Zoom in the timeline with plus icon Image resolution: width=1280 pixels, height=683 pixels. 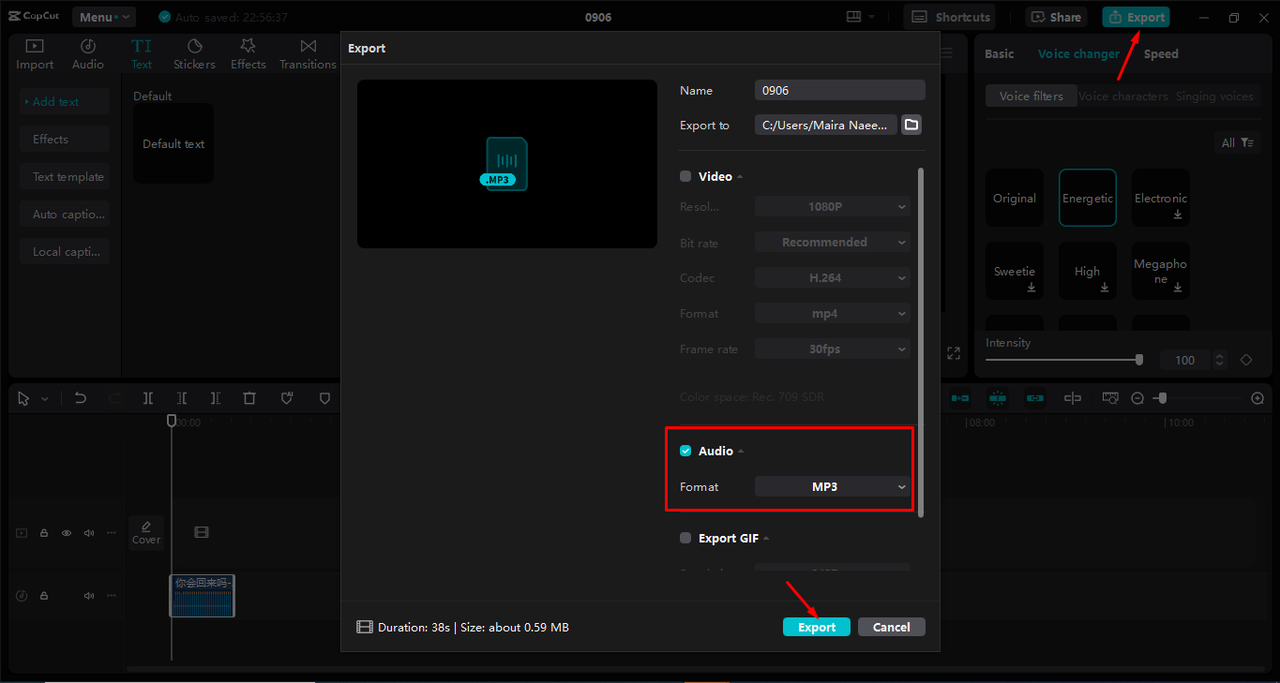[x=1258, y=398]
